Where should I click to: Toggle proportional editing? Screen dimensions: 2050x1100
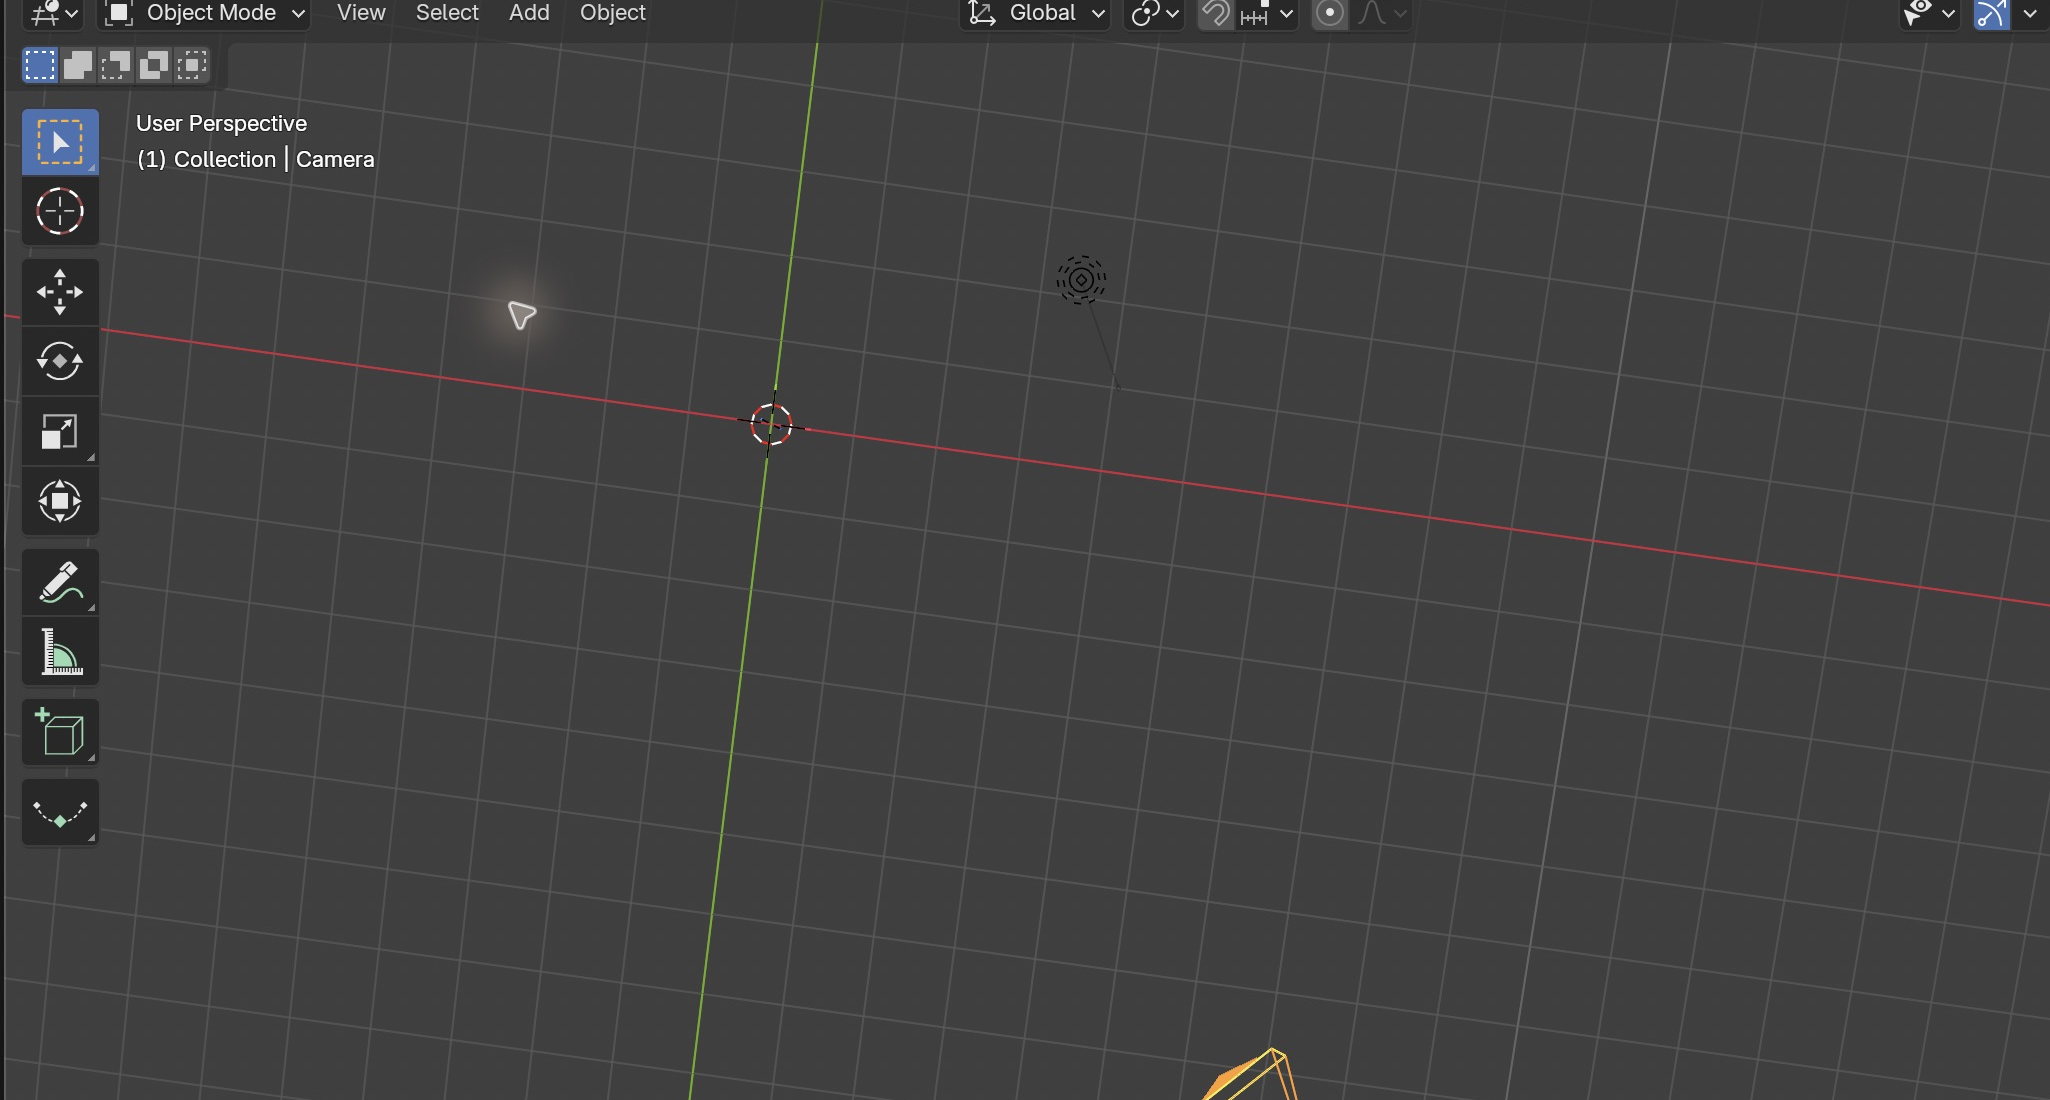[x=1329, y=13]
